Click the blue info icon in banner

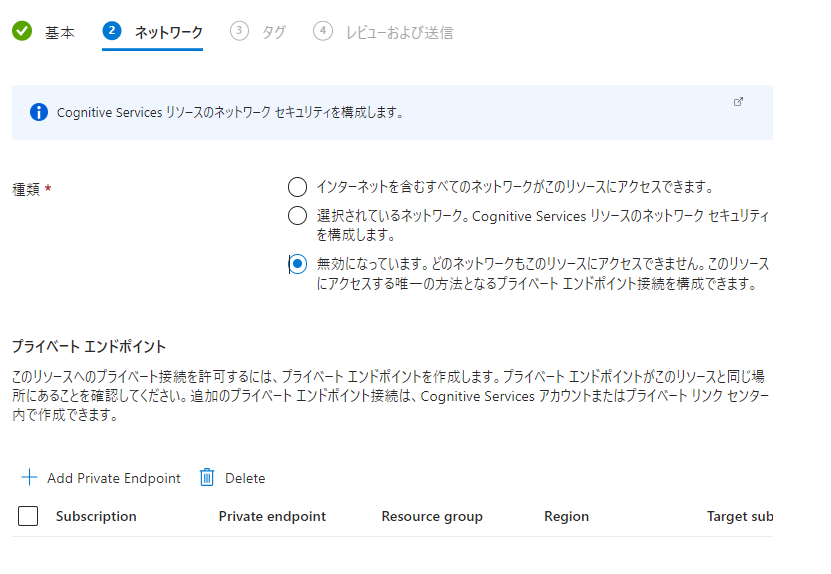(39, 112)
